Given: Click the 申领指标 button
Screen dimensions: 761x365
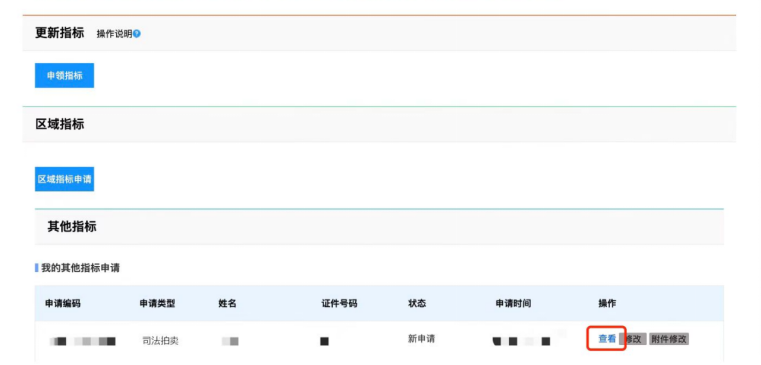Looking at the screenshot, I should point(65,75).
